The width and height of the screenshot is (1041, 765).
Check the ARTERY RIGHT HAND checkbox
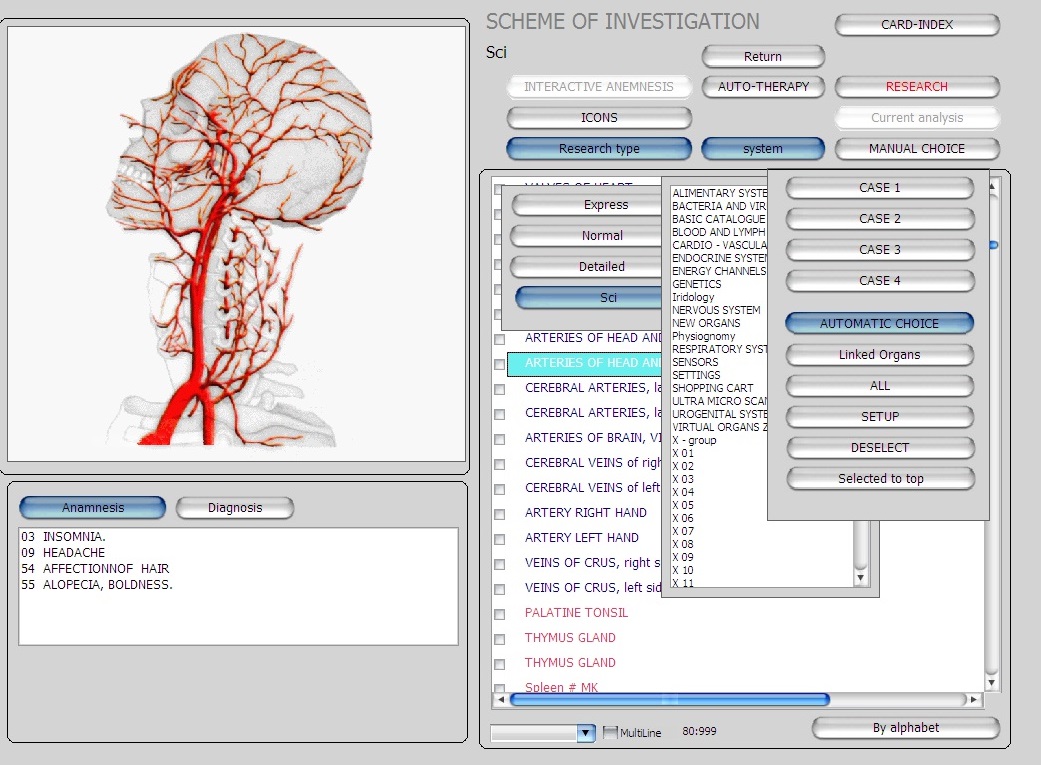(x=500, y=514)
